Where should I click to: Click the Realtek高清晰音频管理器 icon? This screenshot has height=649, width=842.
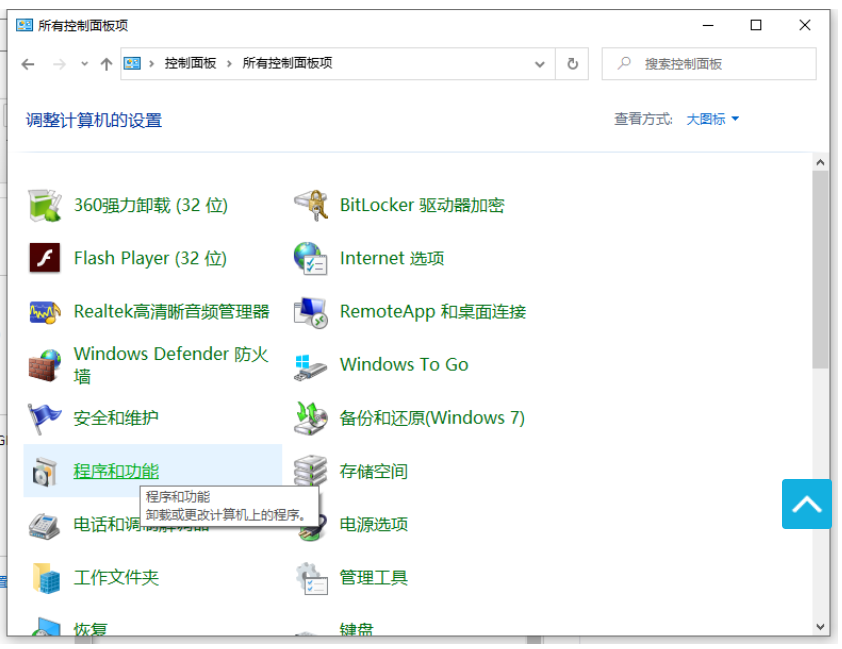[x=45, y=312]
